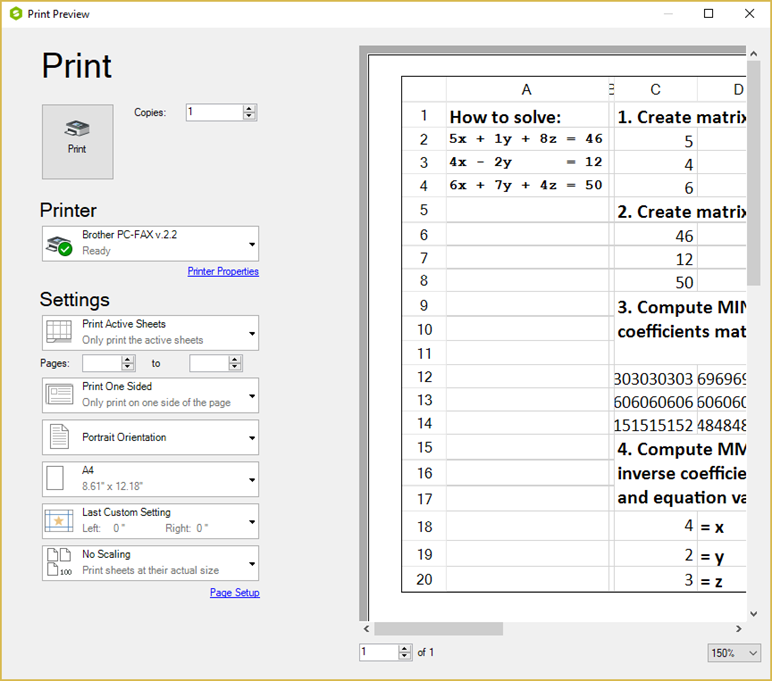Click the '6x + 7y + 4z = 50' equation

click(526, 185)
